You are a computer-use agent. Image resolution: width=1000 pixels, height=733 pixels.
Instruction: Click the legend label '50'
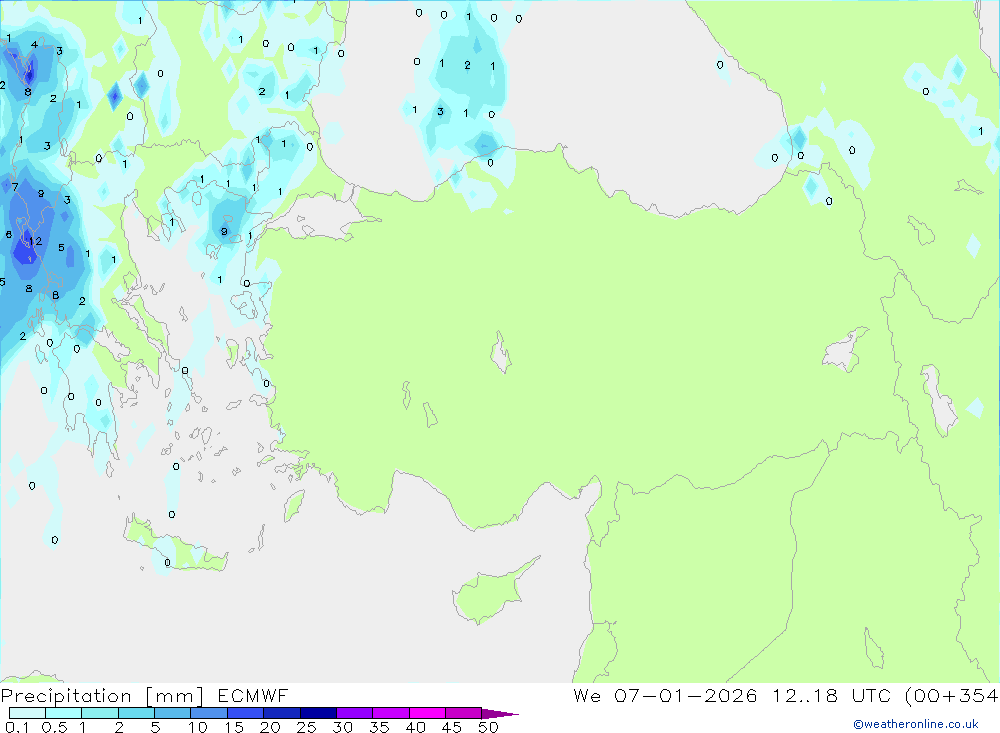pos(488,727)
